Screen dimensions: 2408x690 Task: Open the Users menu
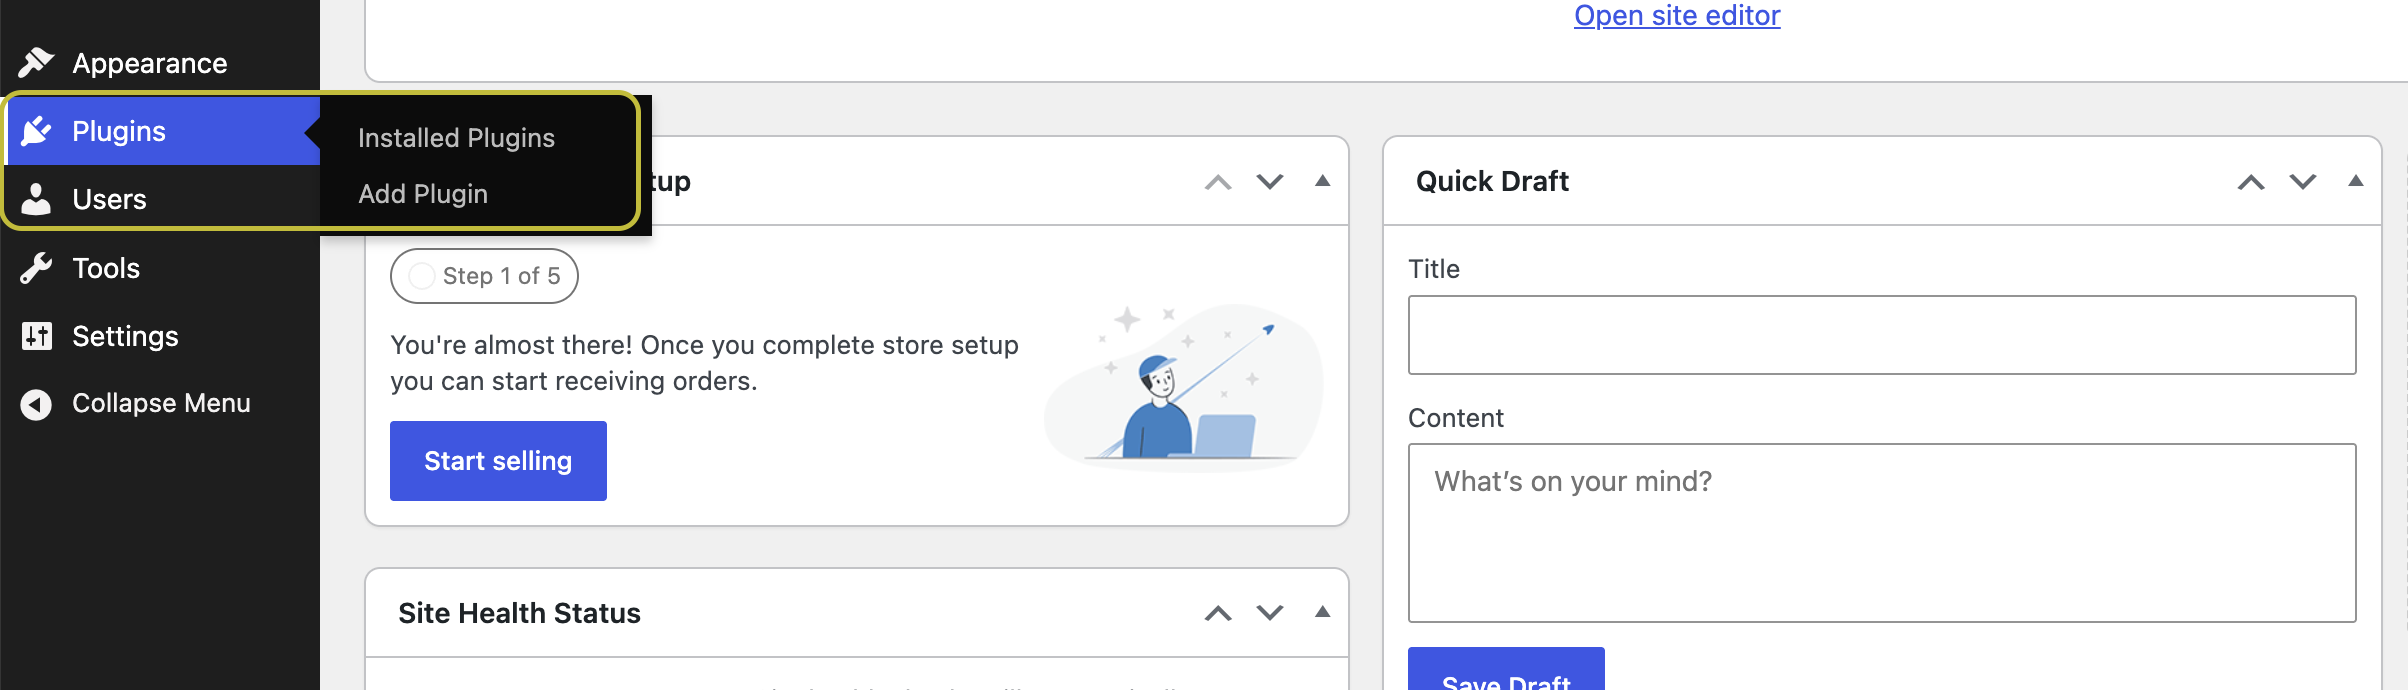point(160,199)
